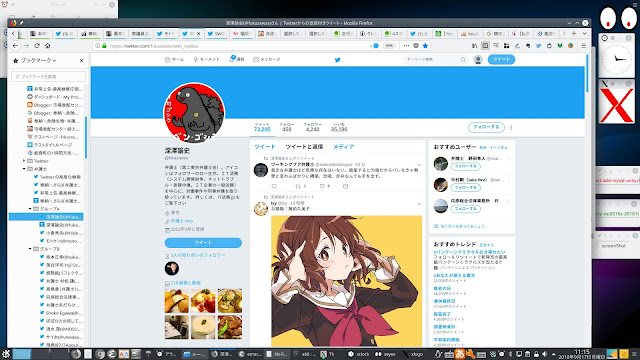Open the Blogger: 市場値配セン bookmark
Viewport: 640px width, 360px height.
(54, 105)
